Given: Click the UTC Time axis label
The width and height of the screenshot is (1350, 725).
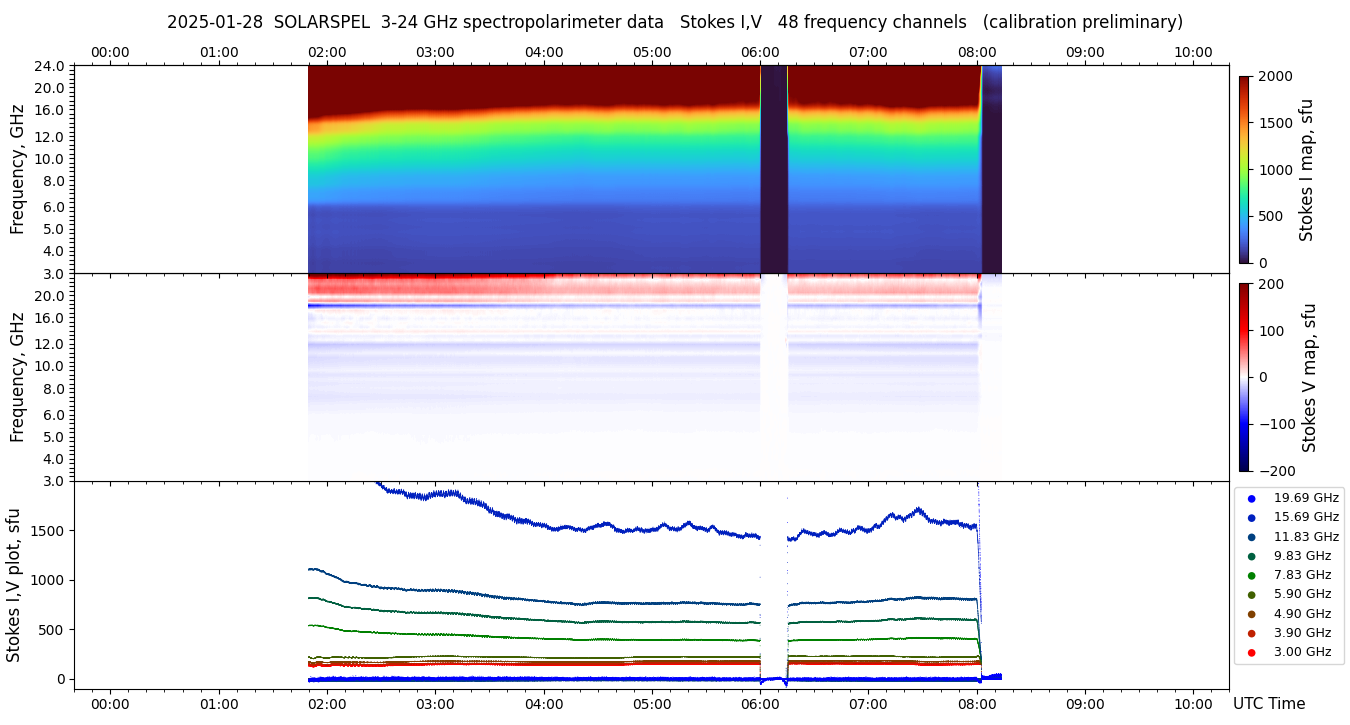Looking at the screenshot, I should [x=1268, y=704].
